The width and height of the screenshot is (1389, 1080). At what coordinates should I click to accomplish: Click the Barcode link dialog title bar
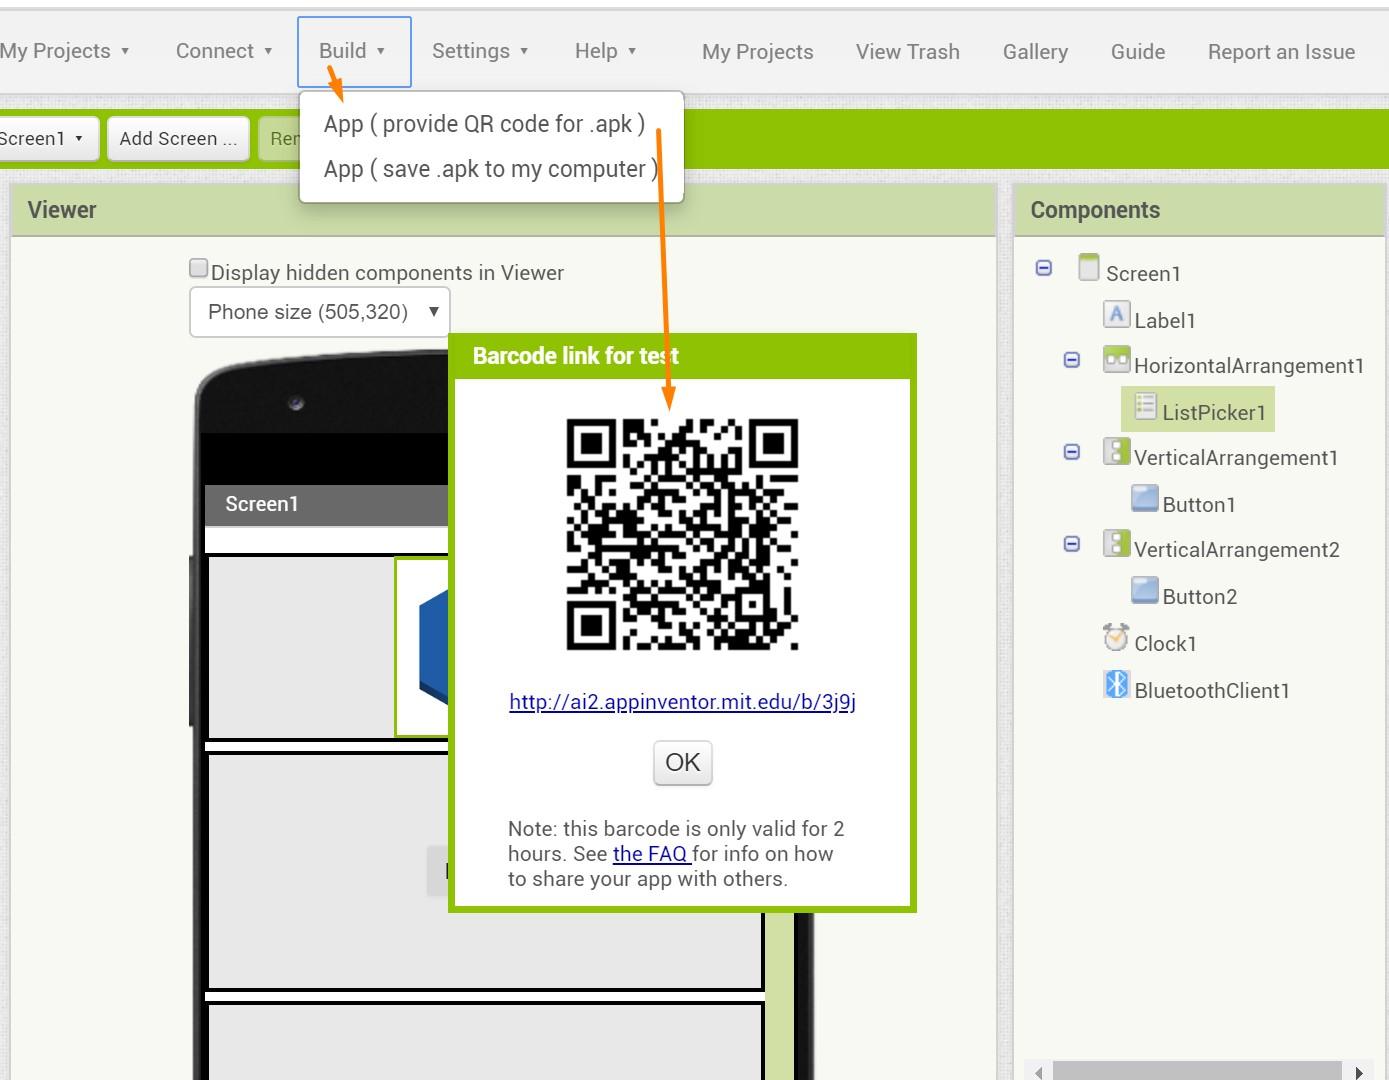(x=682, y=356)
